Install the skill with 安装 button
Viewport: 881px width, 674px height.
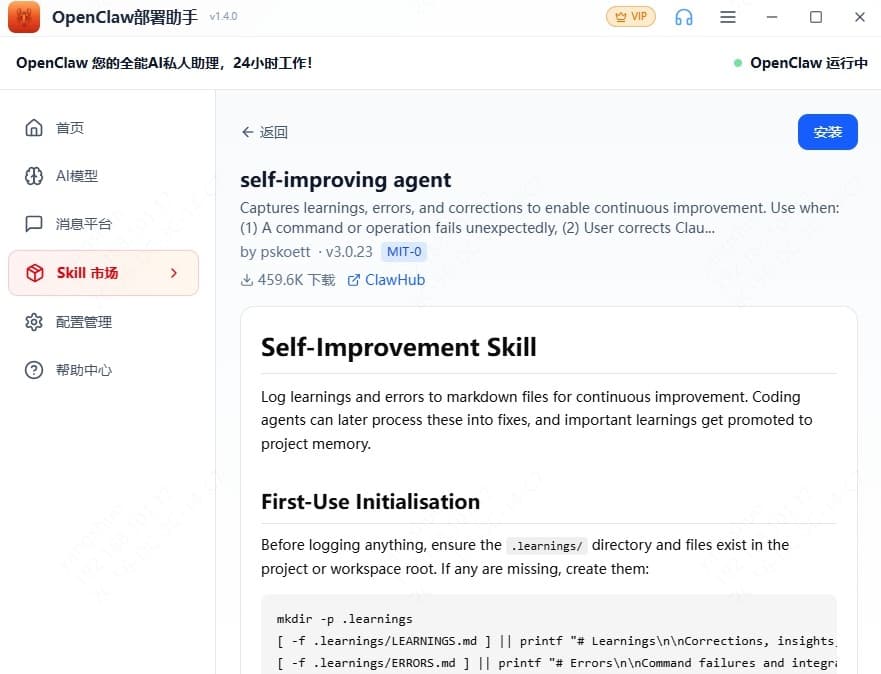tap(828, 132)
